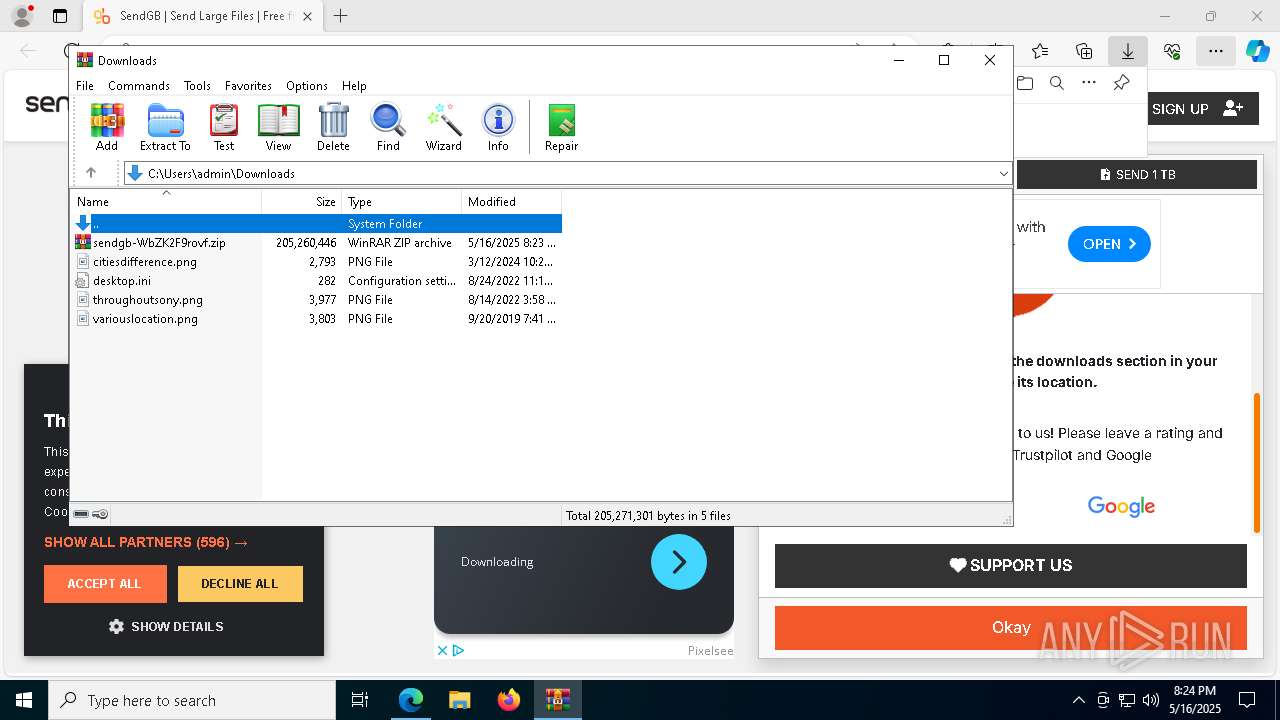Click the Find magnifier icon
The width and height of the screenshot is (1280, 720).
pos(388,127)
